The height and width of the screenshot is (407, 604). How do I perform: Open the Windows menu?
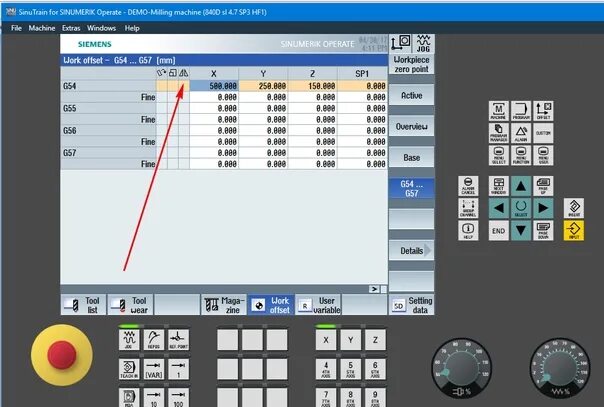(101, 28)
